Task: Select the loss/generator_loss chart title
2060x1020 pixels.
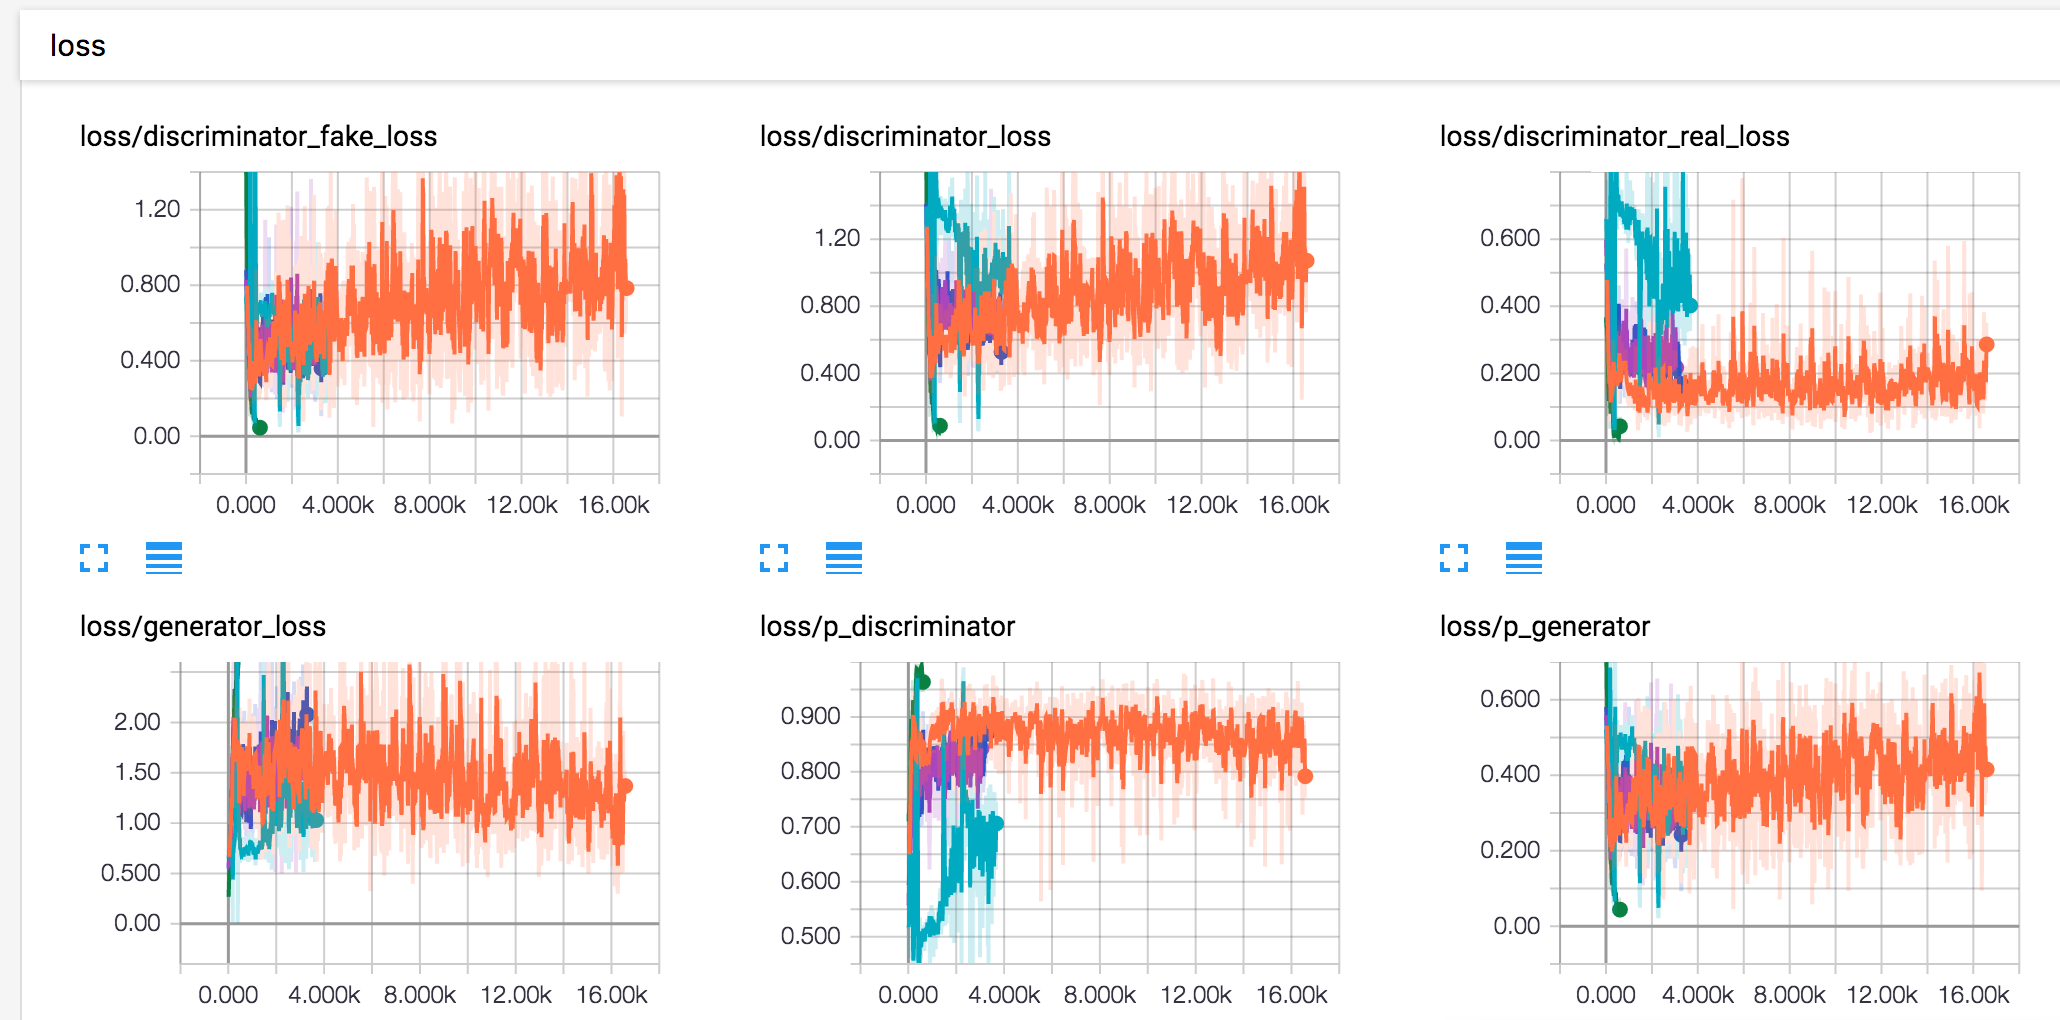Action: pos(203,626)
